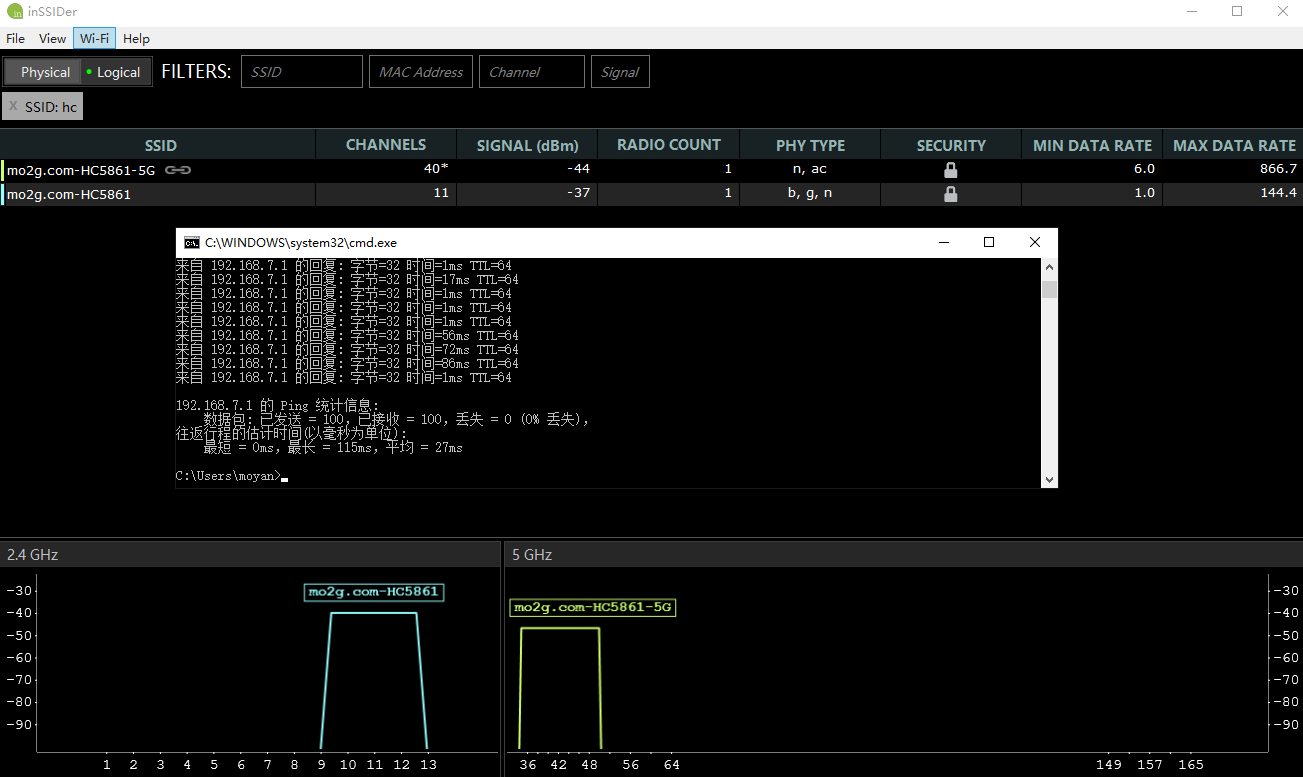Focus the MAC Address filter field
This screenshot has height=777, width=1303.
421,72
